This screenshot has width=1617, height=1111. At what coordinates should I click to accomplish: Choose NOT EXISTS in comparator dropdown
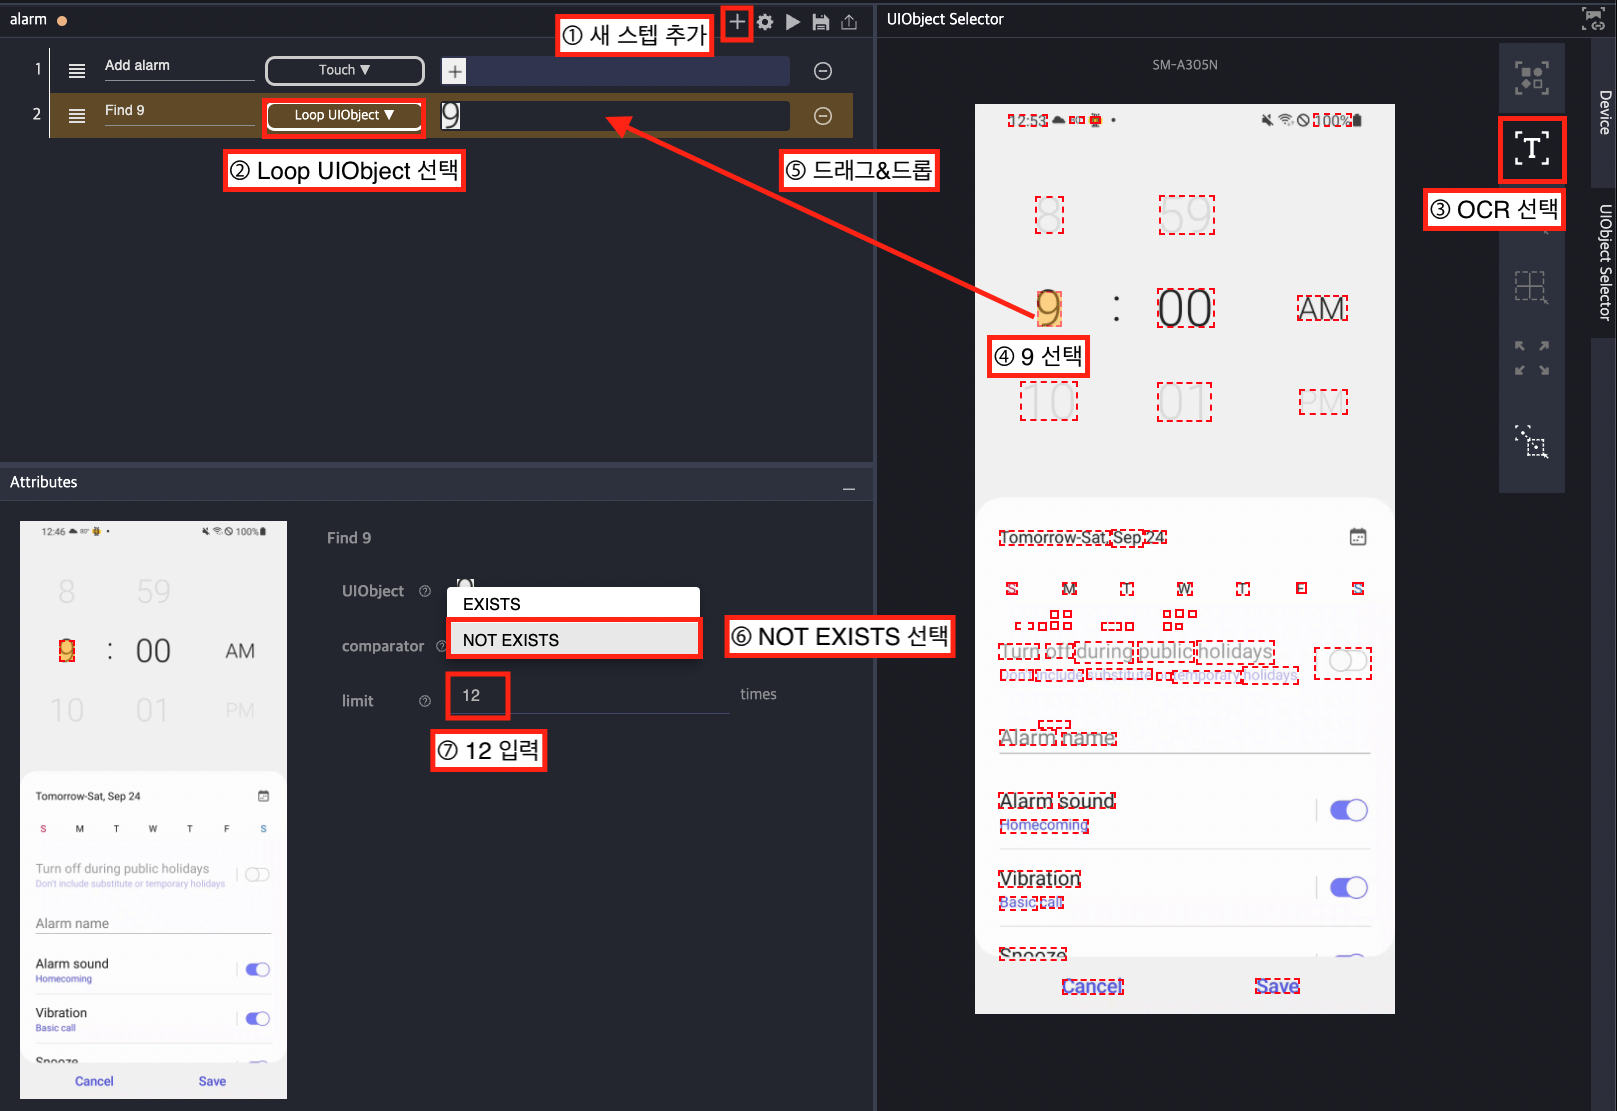pos(574,640)
